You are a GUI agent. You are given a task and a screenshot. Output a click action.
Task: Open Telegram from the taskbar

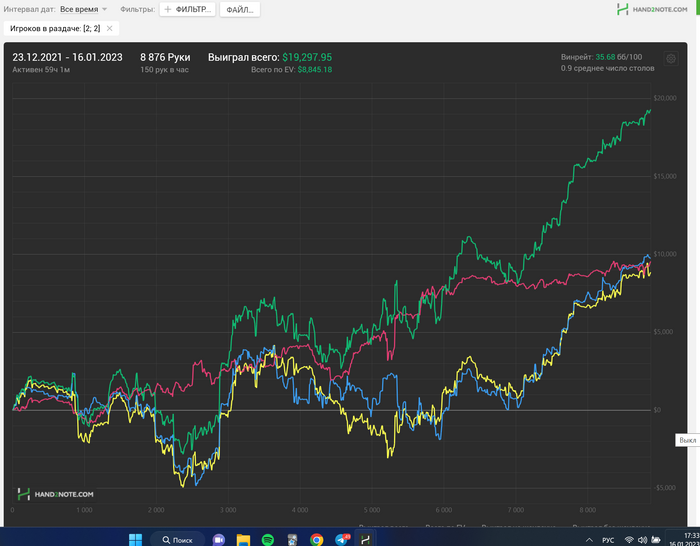(342, 540)
